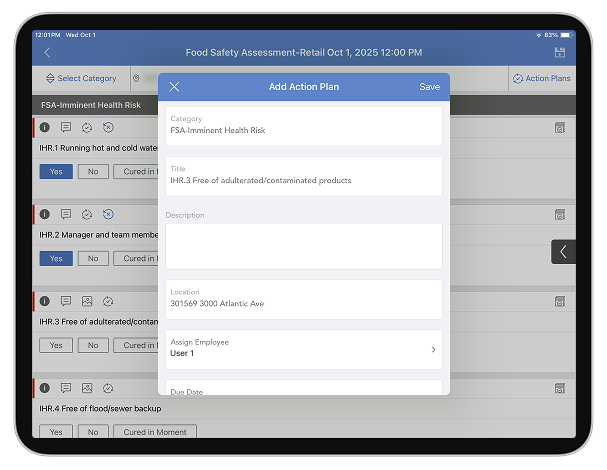
Task: Tap the save disk icon in header
Action: tap(559, 52)
